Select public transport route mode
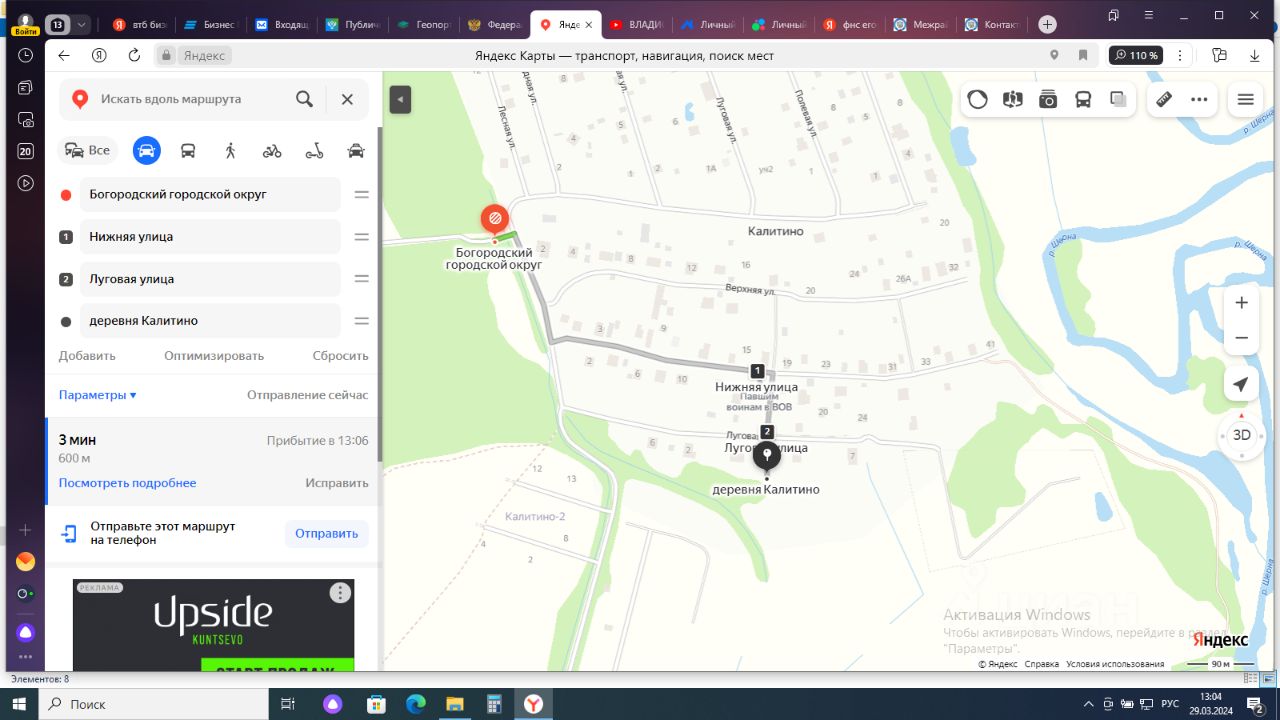The width and height of the screenshot is (1280, 720). click(188, 151)
